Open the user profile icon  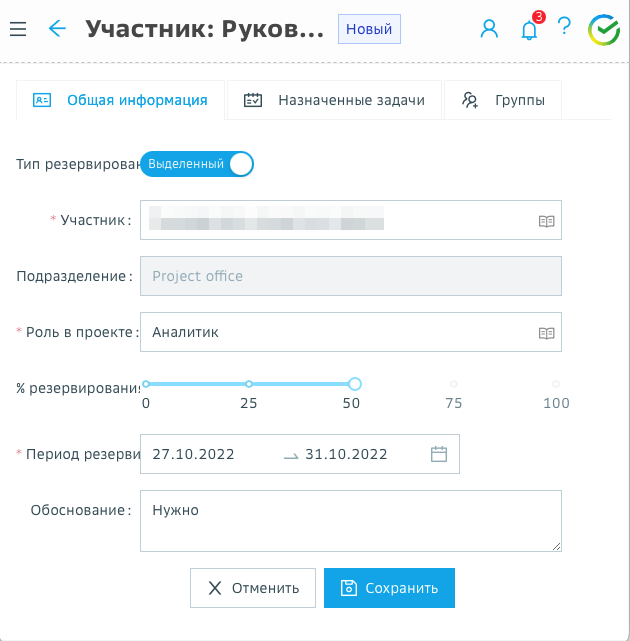pyautogui.click(x=489, y=29)
